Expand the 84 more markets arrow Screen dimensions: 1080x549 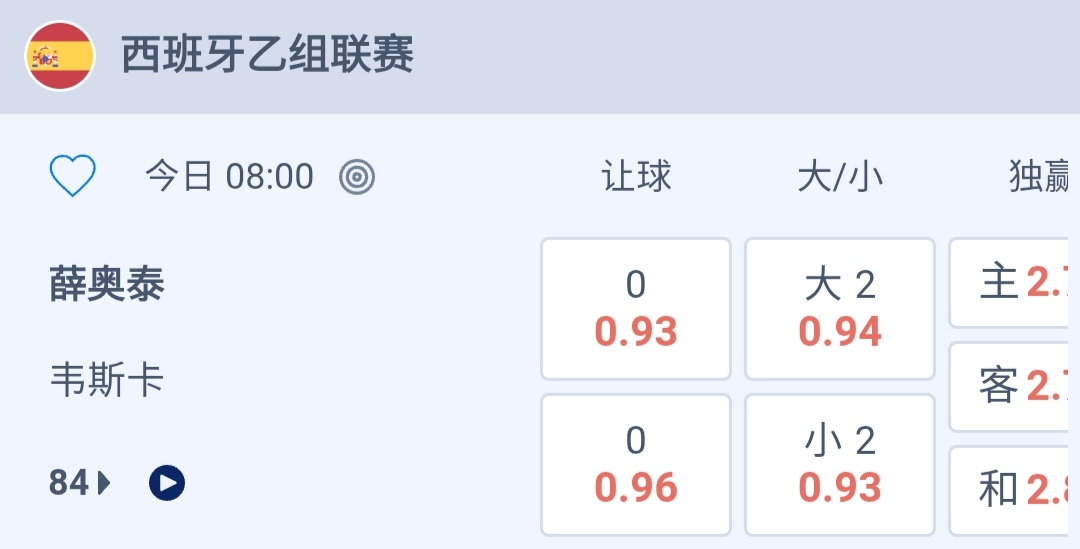point(104,483)
